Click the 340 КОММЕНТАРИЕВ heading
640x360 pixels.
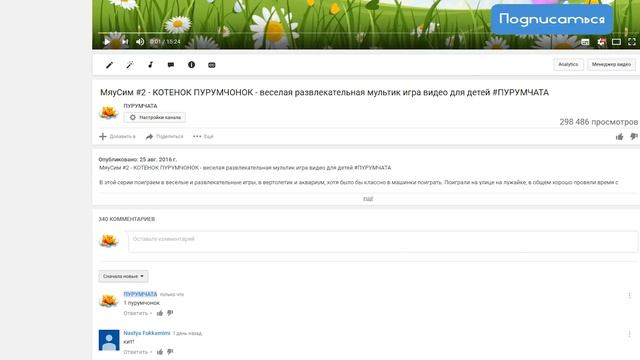coord(127,219)
